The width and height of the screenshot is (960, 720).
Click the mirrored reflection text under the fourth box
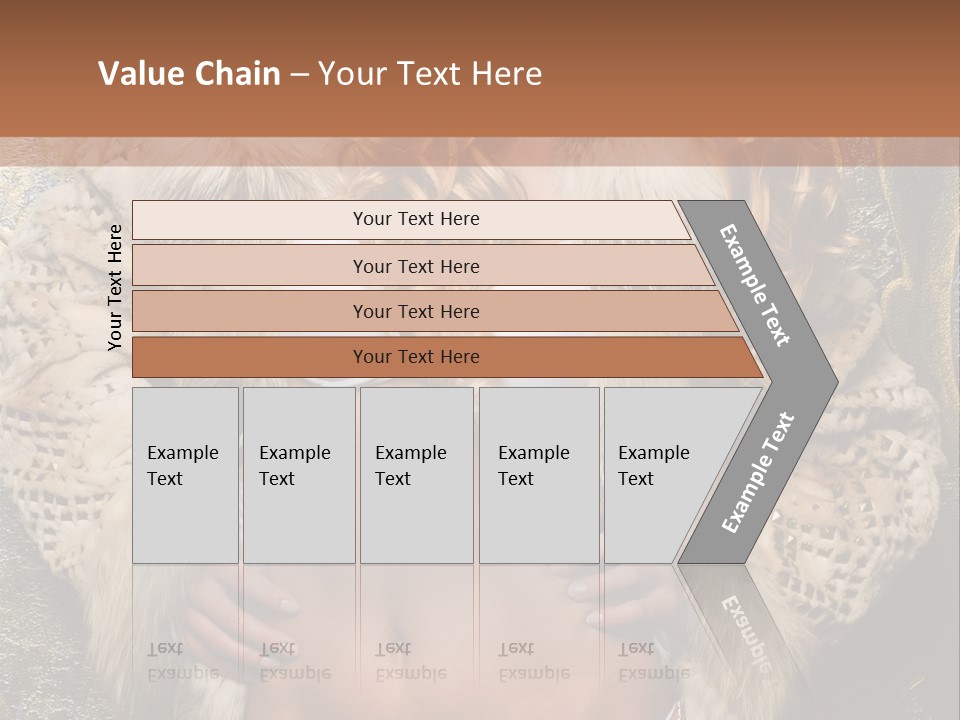pos(533,661)
